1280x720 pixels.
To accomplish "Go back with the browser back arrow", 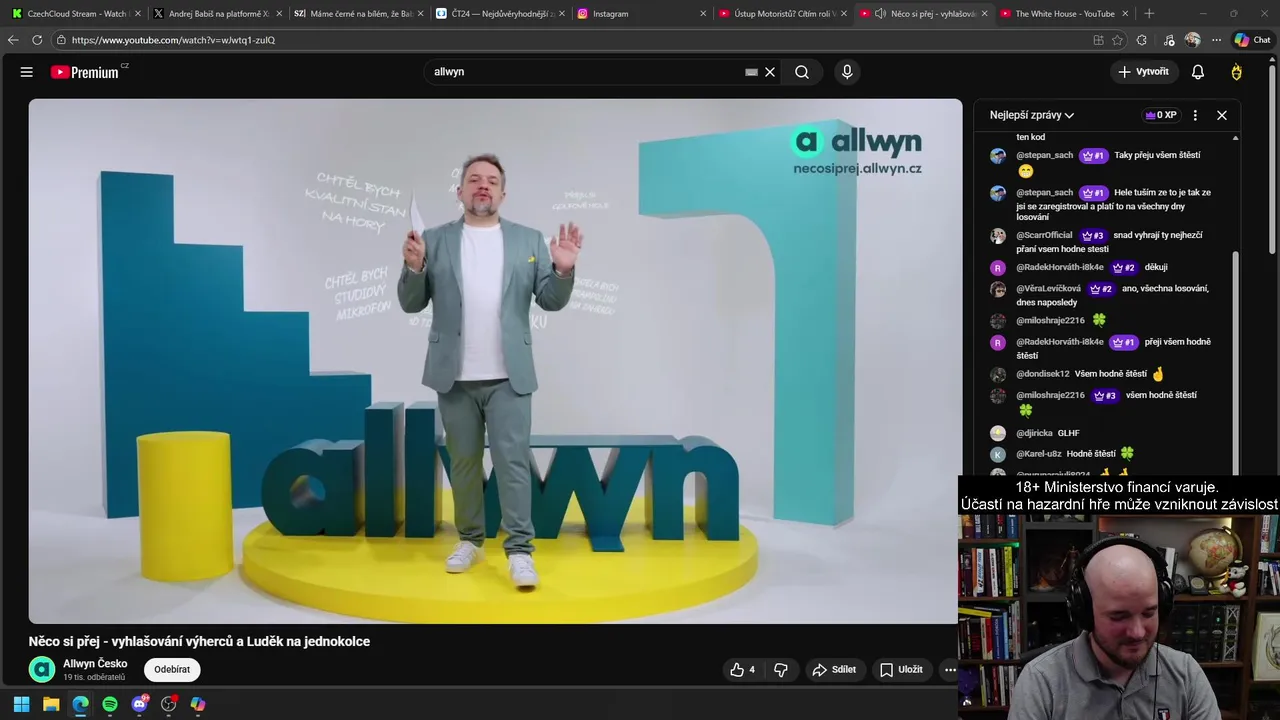I will point(13,40).
